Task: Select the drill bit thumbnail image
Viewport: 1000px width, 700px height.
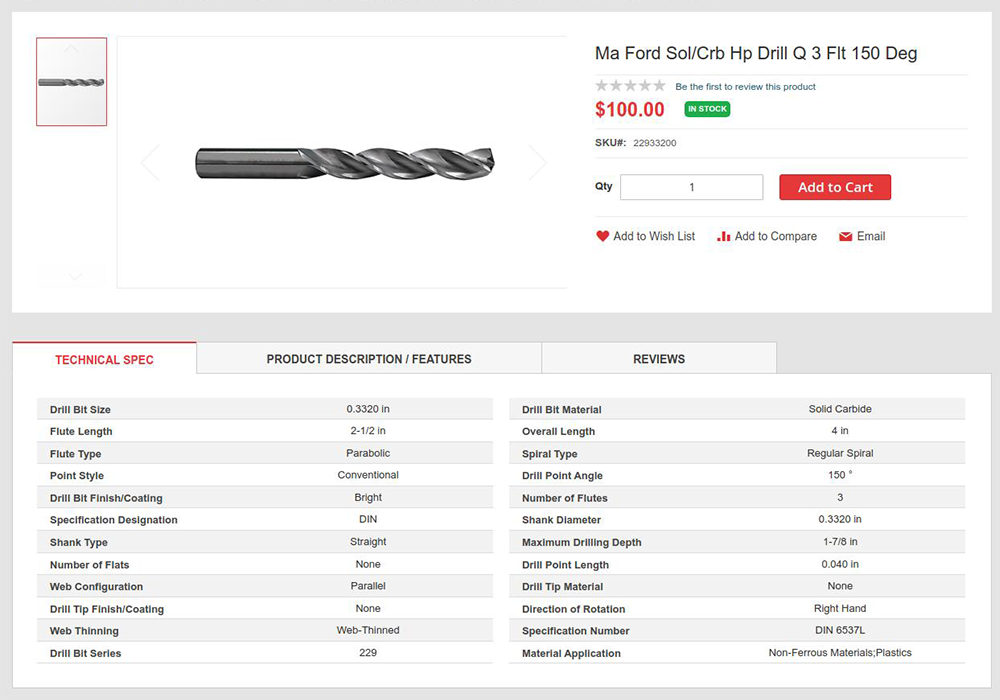Action: coord(71,82)
